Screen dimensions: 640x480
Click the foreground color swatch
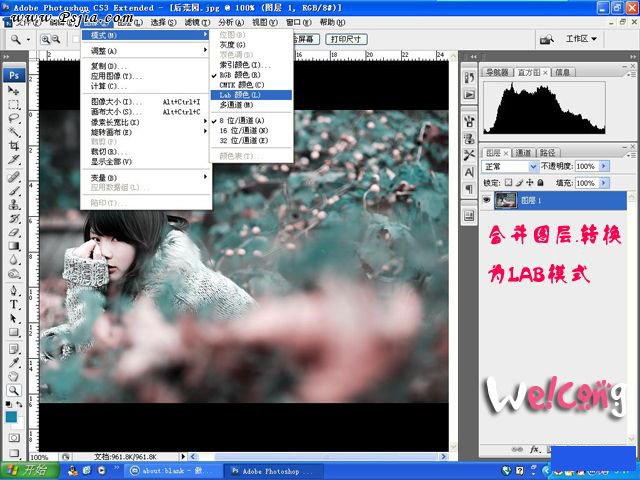pos(11,417)
